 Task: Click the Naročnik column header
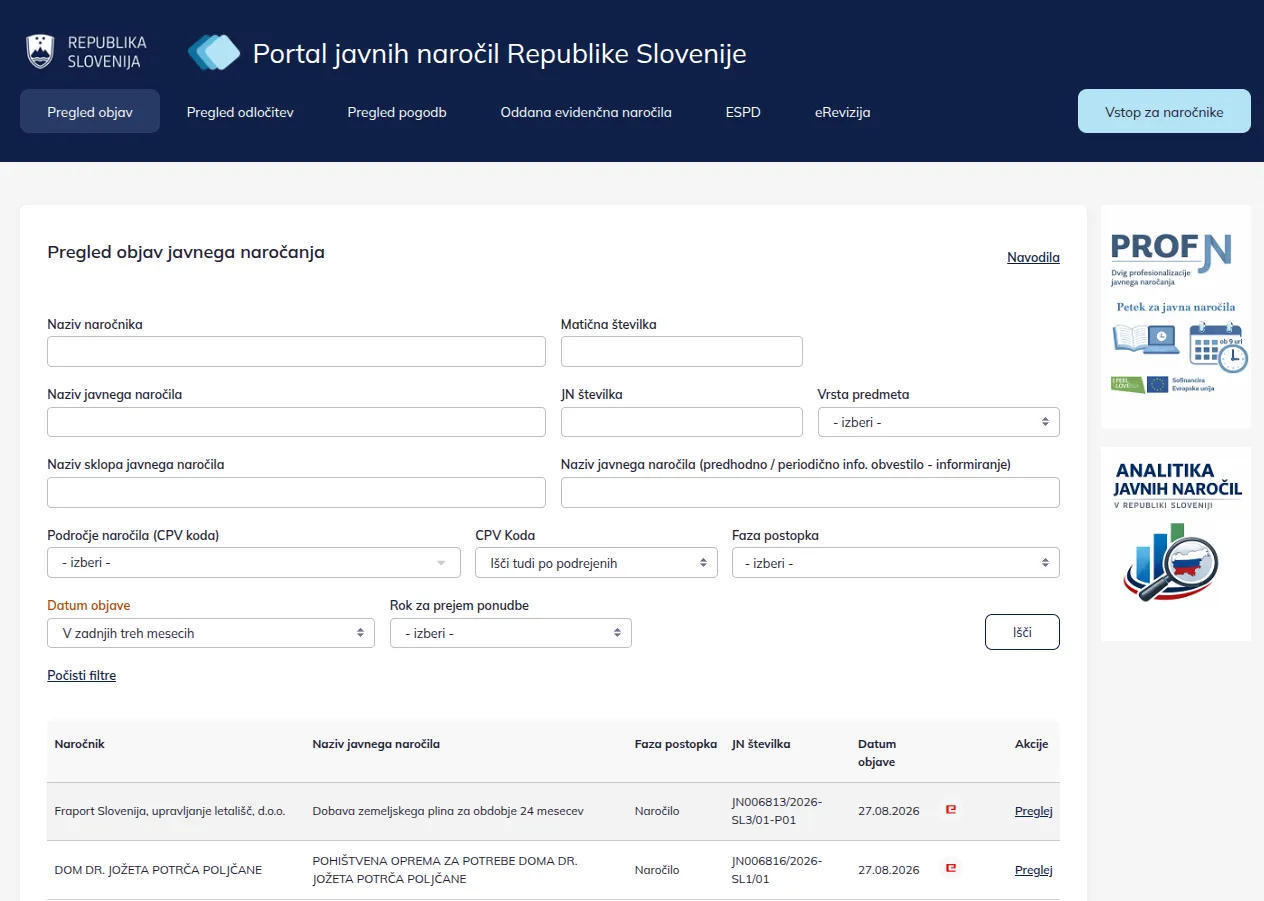pyautogui.click(x=80, y=744)
